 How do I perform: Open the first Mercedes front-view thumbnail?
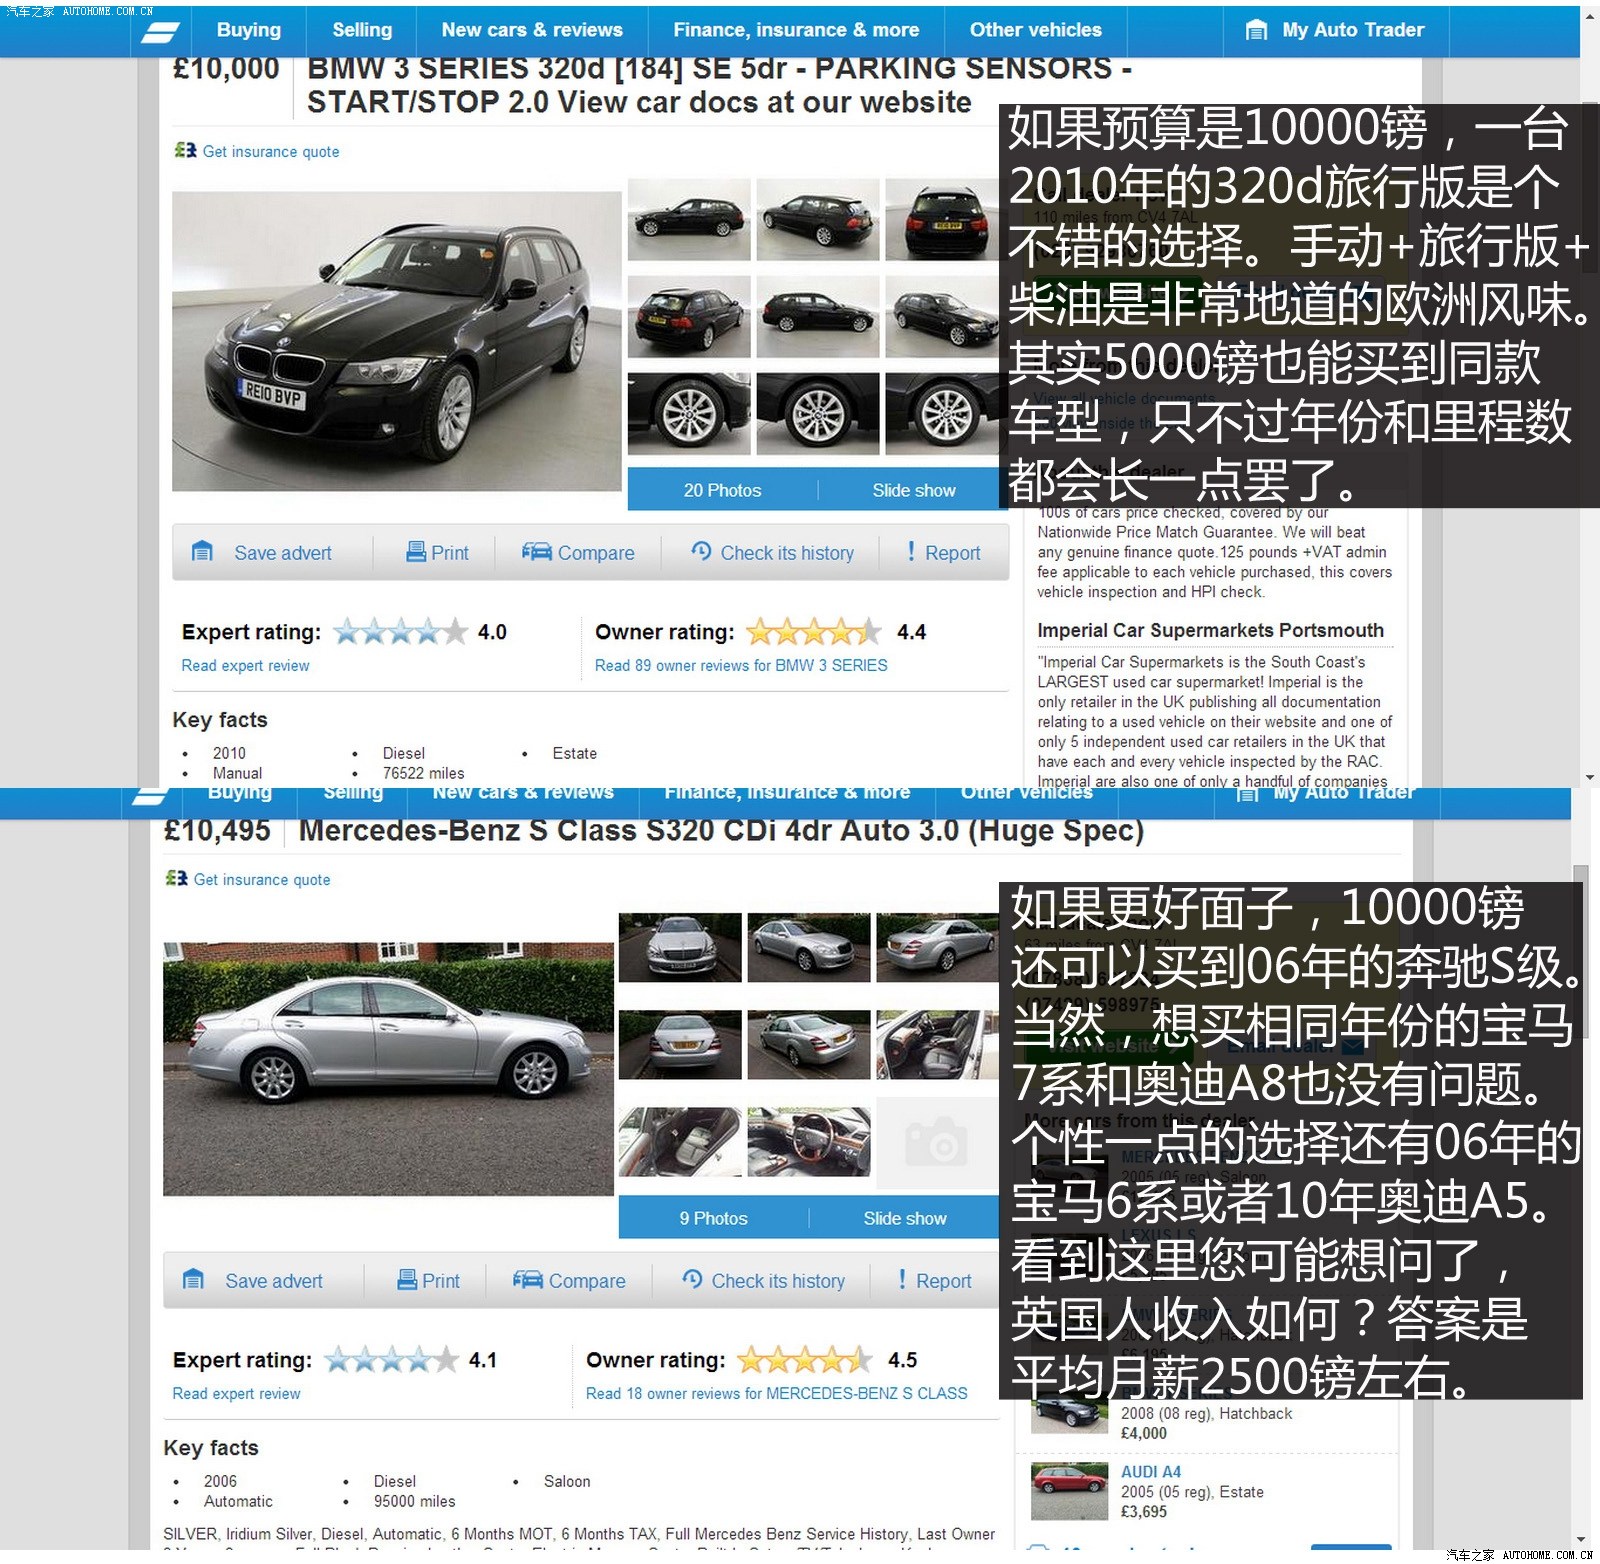680,947
